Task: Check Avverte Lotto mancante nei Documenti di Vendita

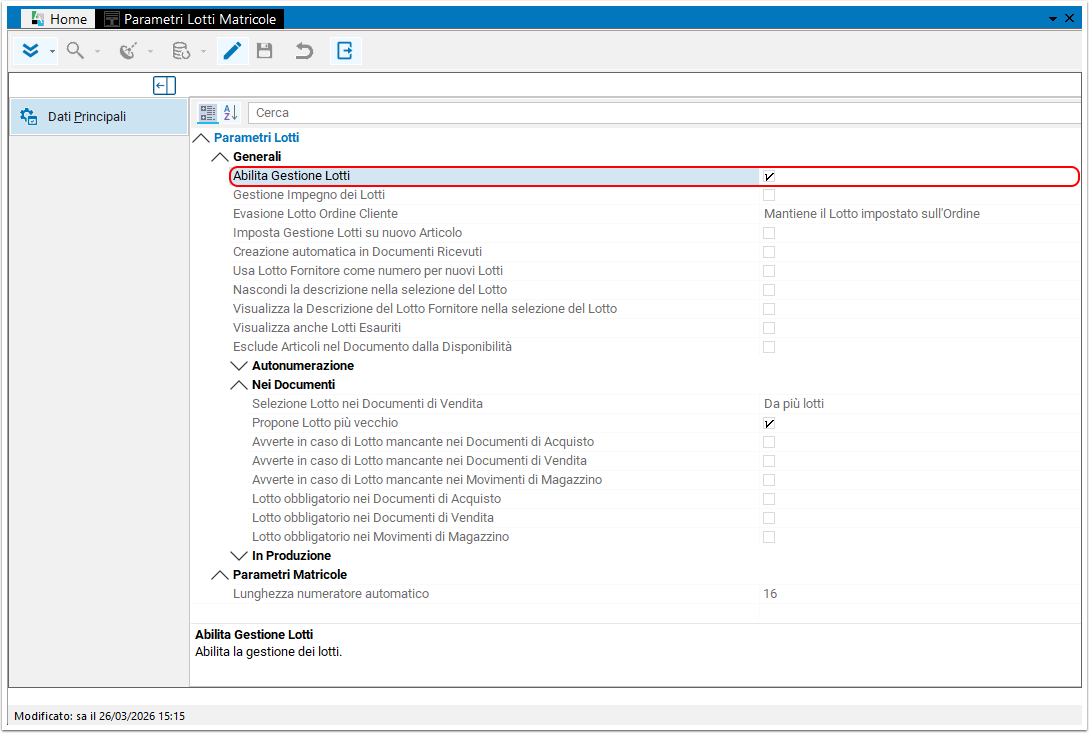Action: pos(769,461)
